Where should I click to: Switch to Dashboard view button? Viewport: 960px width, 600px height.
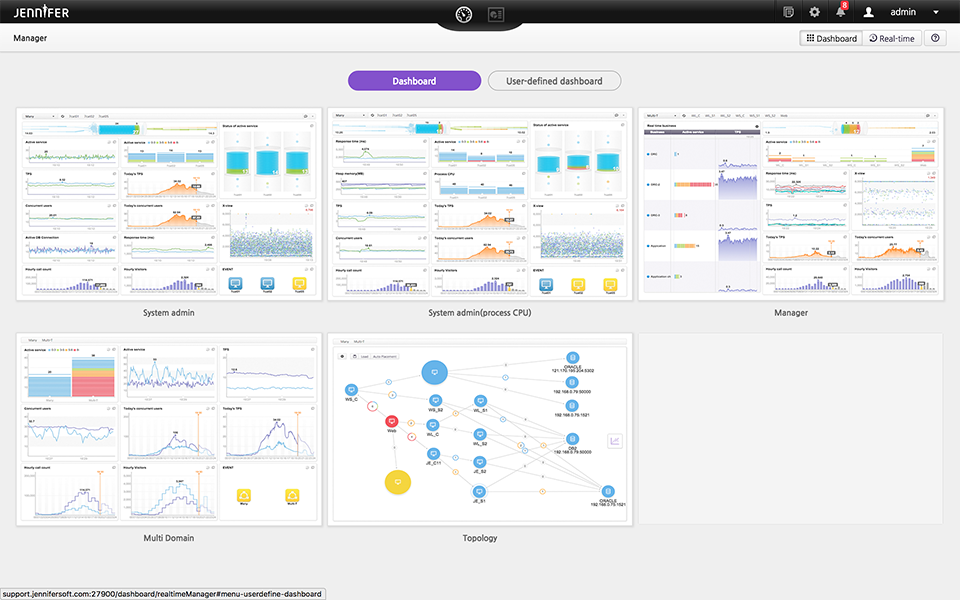831,38
